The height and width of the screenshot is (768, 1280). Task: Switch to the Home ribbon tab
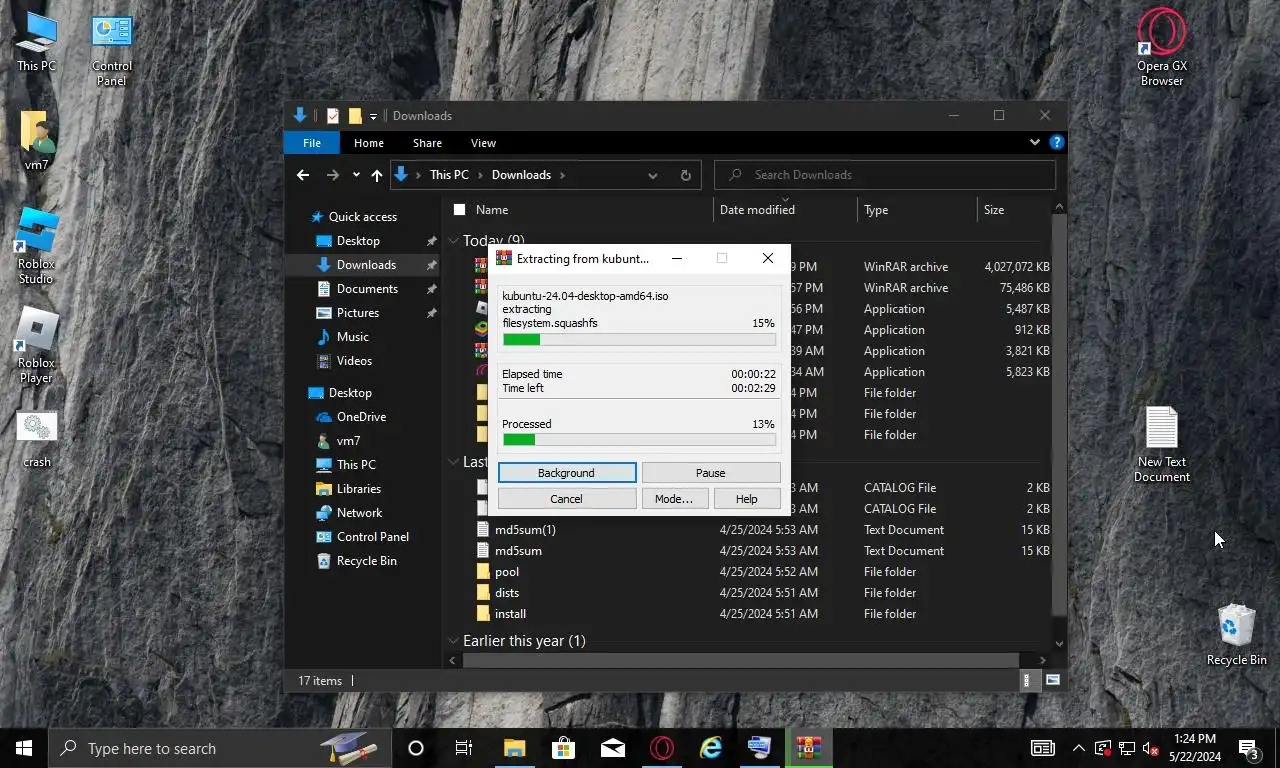pyautogui.click(x=369, y=143)
